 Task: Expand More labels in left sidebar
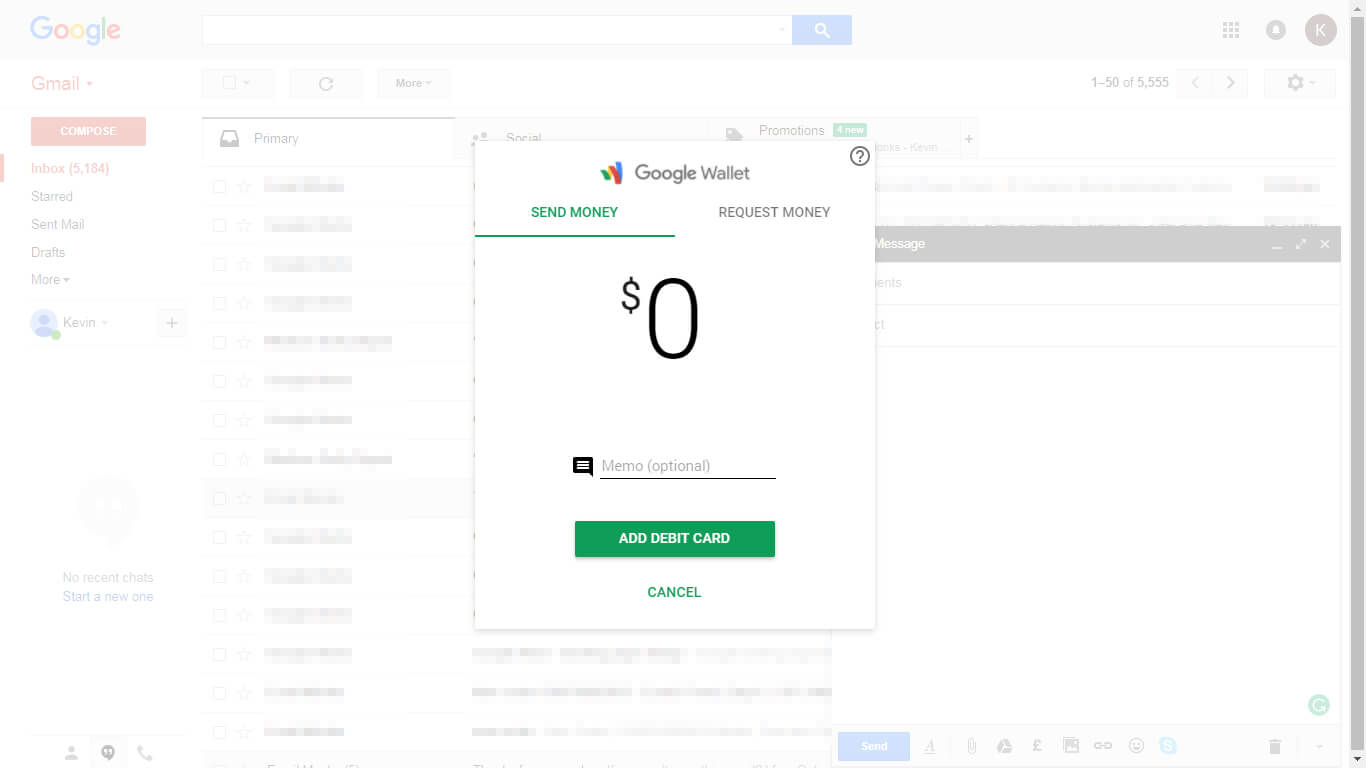[50, 280]
